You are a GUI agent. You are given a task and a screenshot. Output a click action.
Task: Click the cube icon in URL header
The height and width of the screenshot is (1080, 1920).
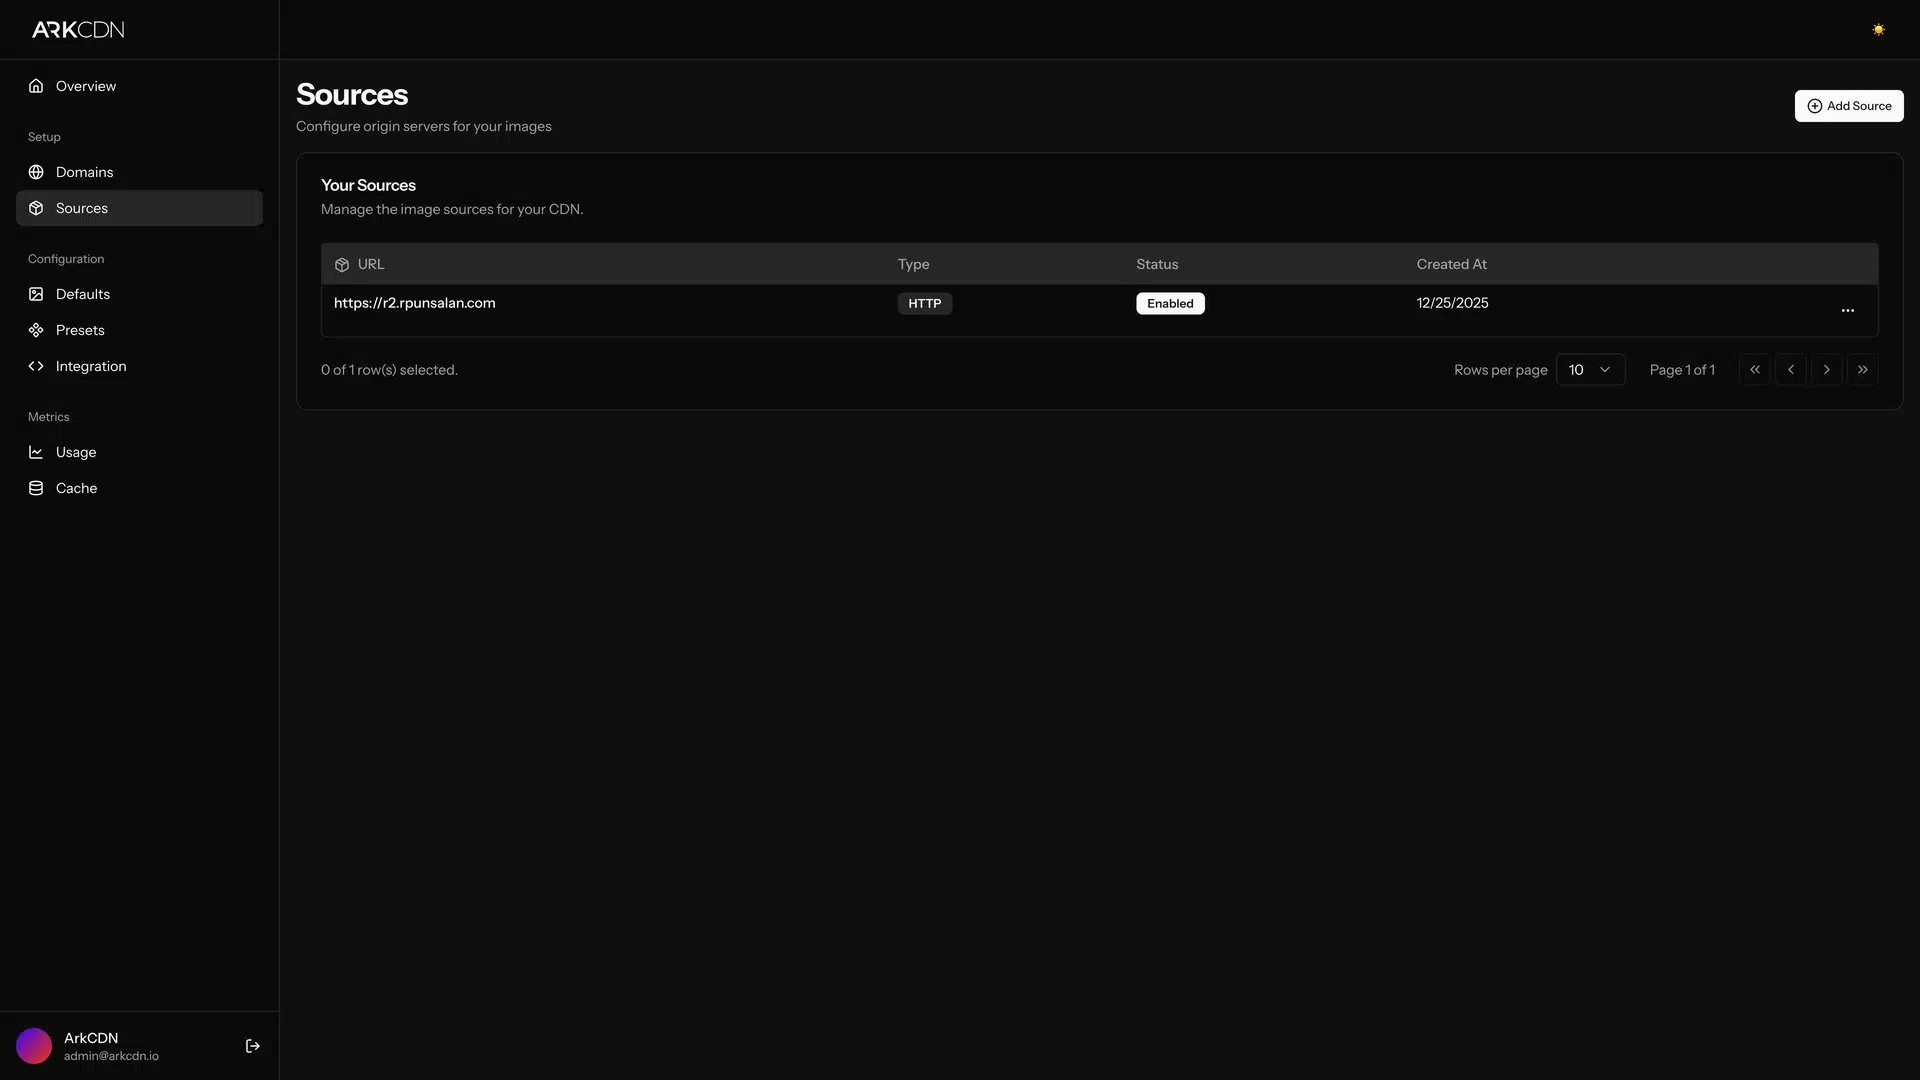[x=342, y=265]
